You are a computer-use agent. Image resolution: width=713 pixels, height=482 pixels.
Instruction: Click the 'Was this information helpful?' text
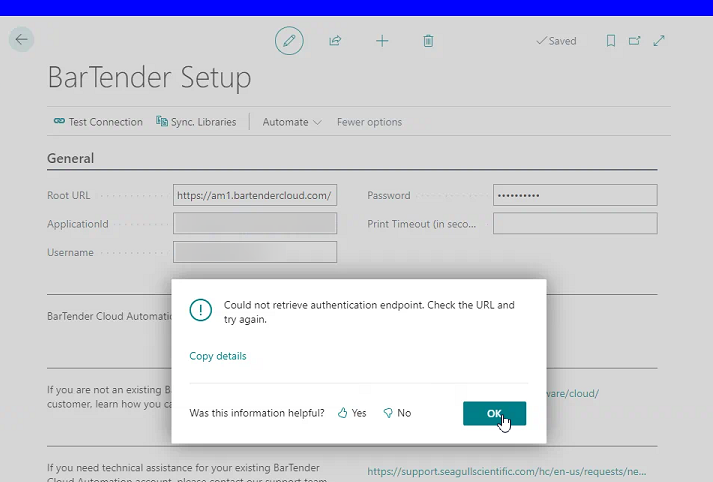pyautogui.click(x=257, y=413)
